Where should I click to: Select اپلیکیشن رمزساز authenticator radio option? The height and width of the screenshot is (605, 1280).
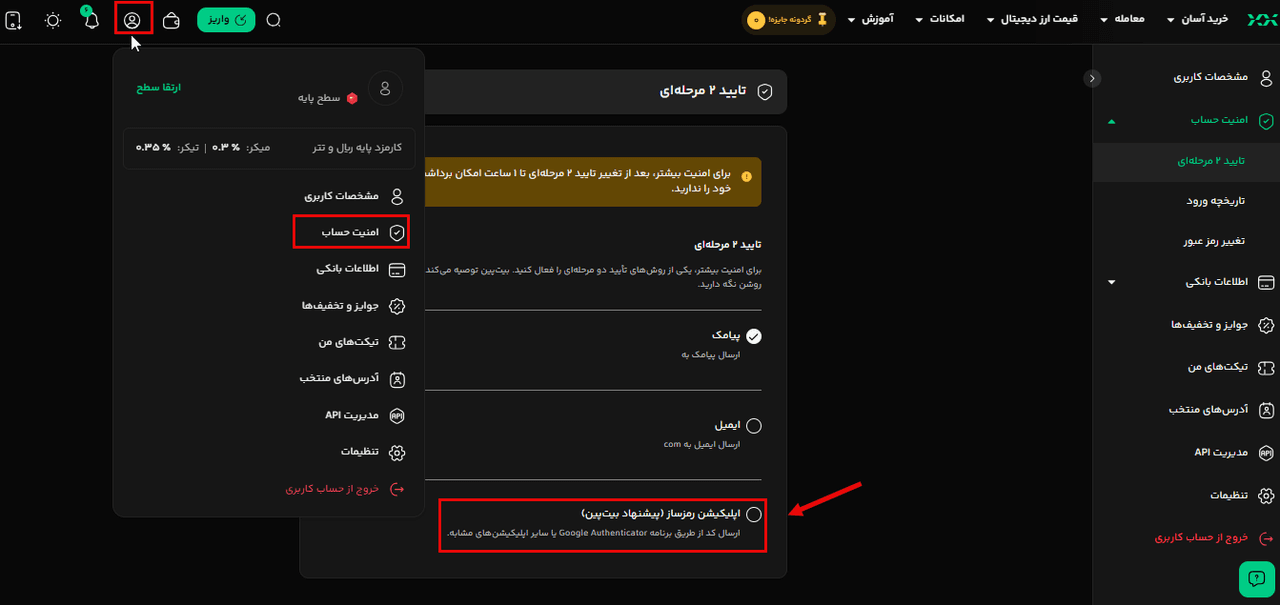pos(754,514)
